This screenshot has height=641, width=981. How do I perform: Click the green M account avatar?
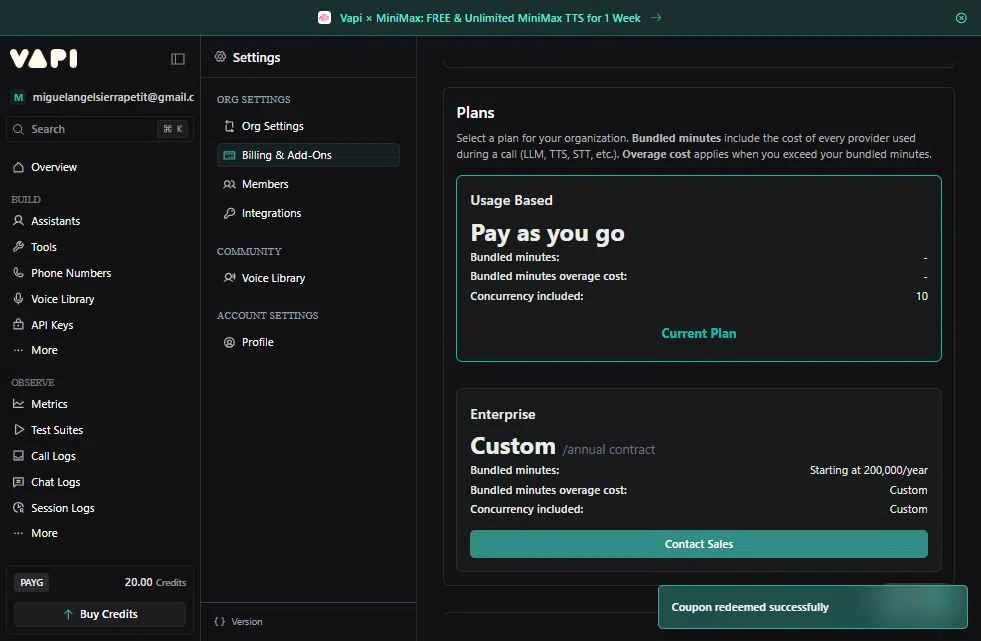click(x=18, y=97)
